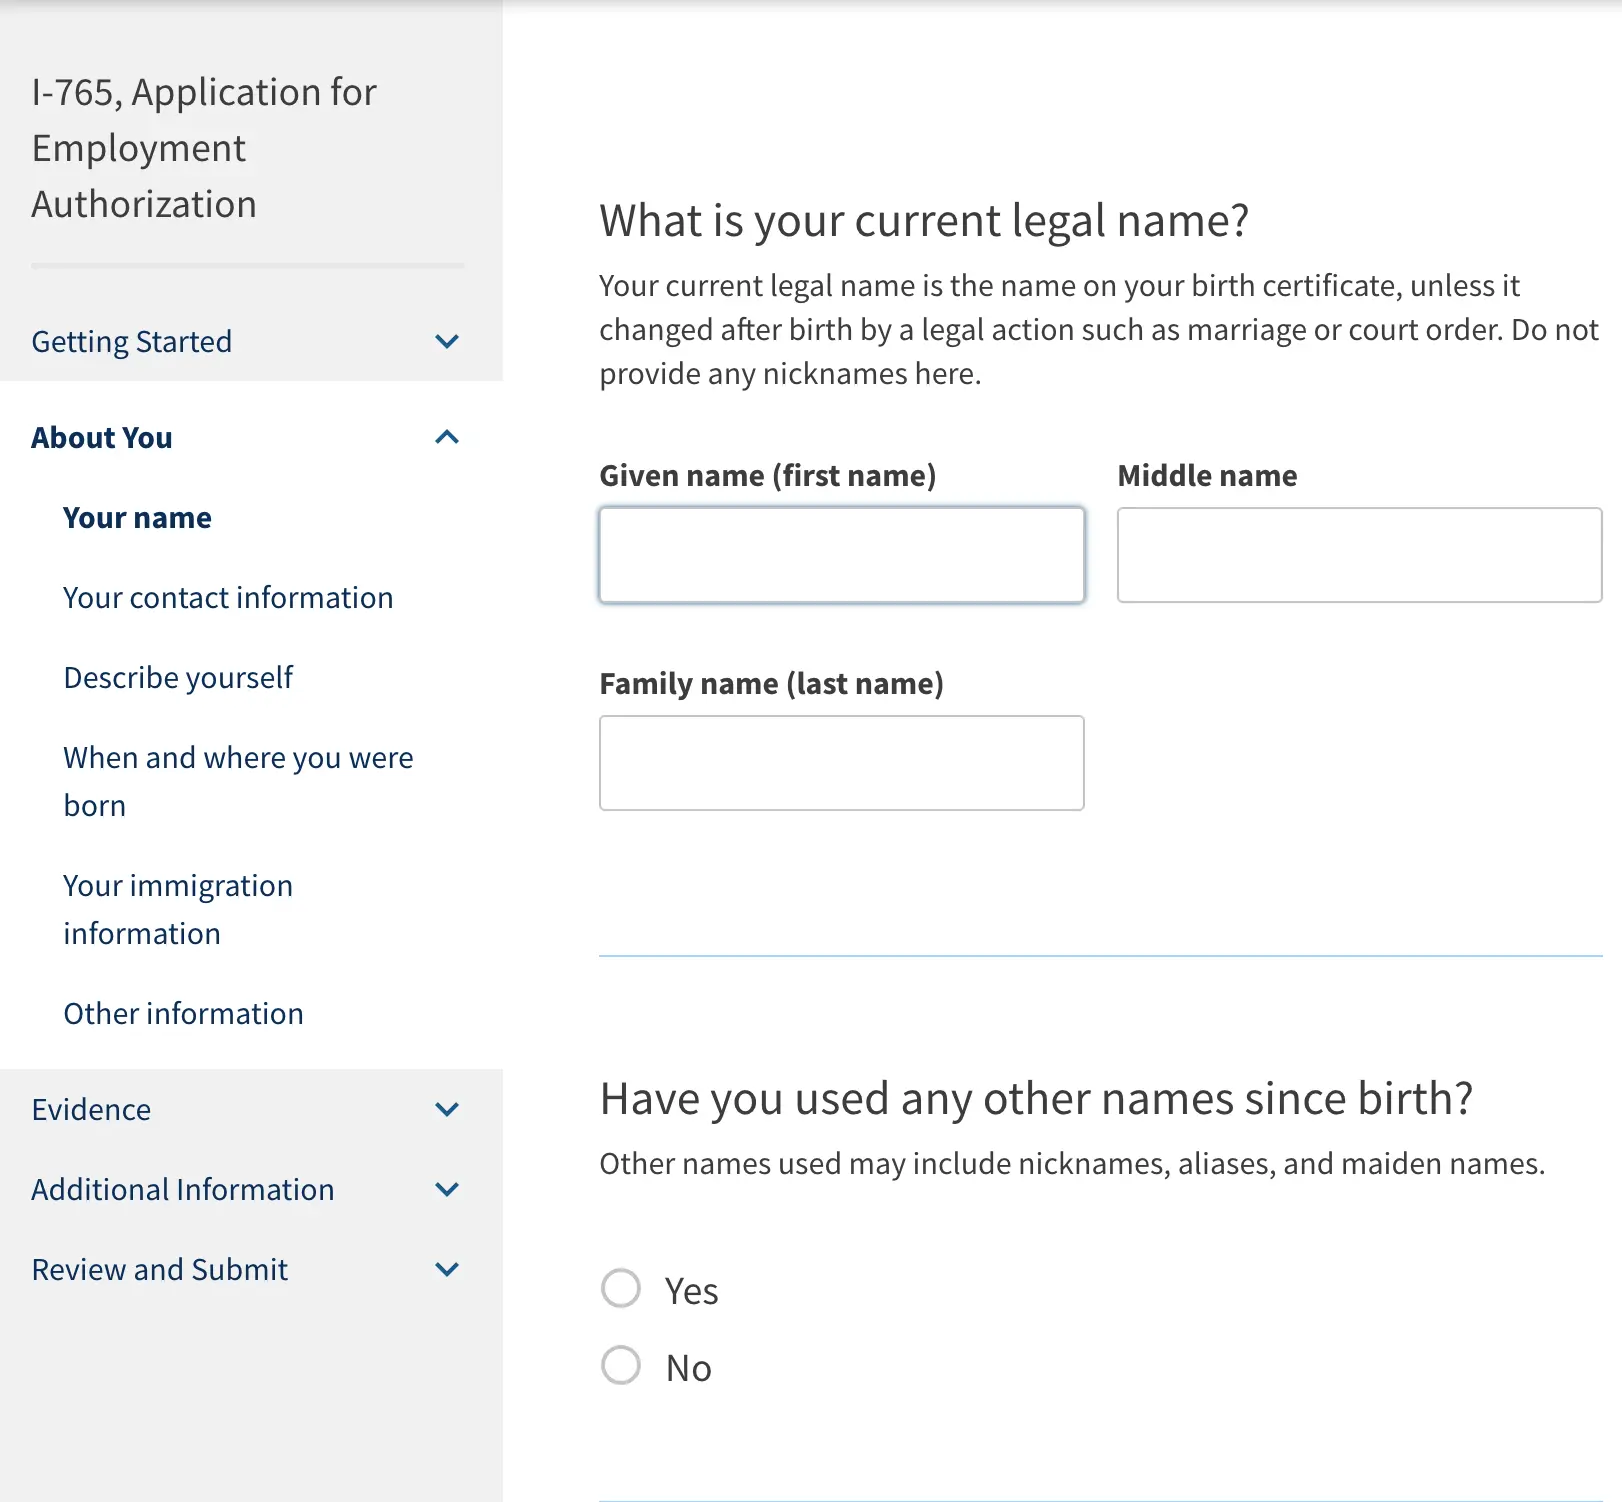Viewport: 1622px width, 1502px height.
Task: Expand the Additional Information chevron
Action: 447,1190
